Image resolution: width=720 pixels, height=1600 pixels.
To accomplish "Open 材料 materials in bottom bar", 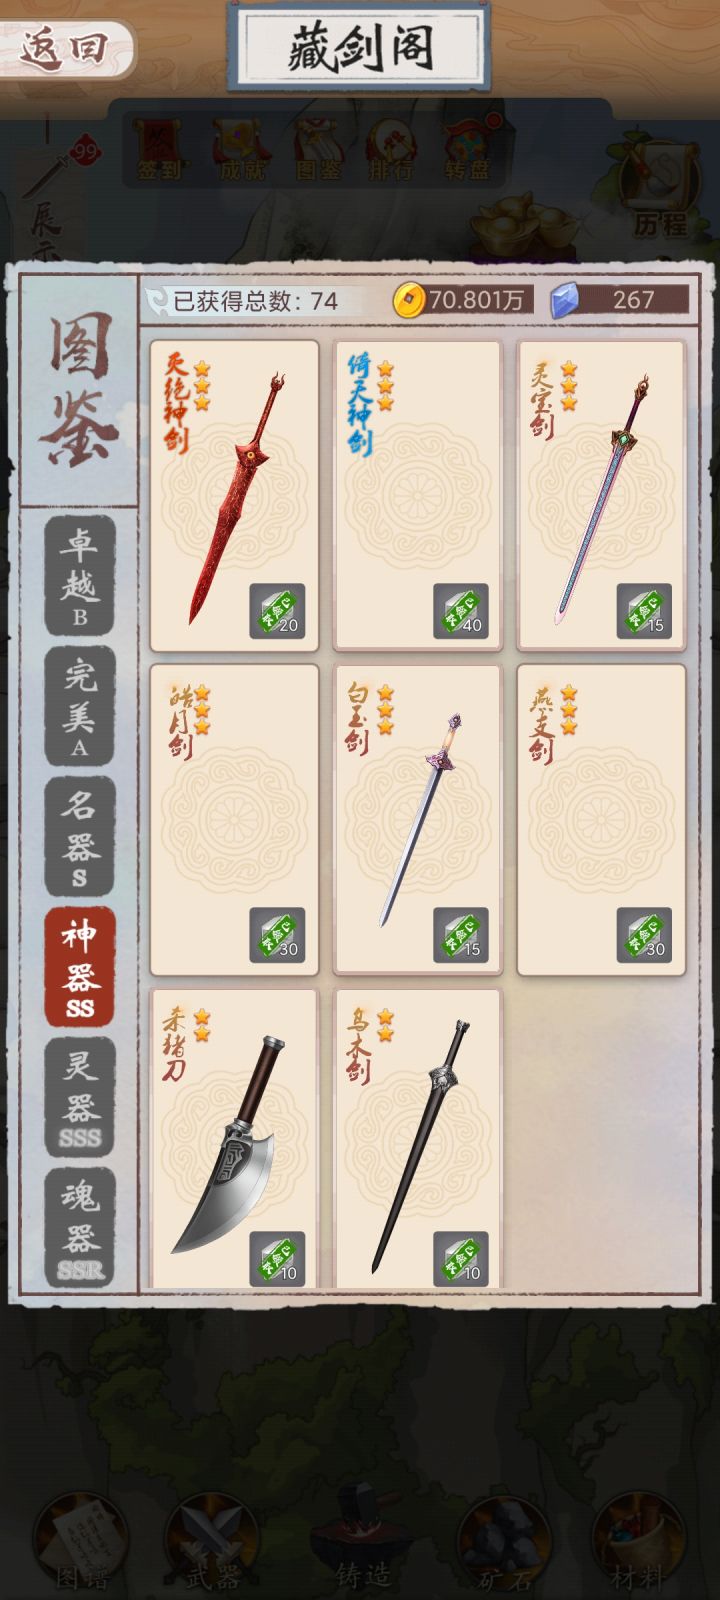I will point(637,1540).
